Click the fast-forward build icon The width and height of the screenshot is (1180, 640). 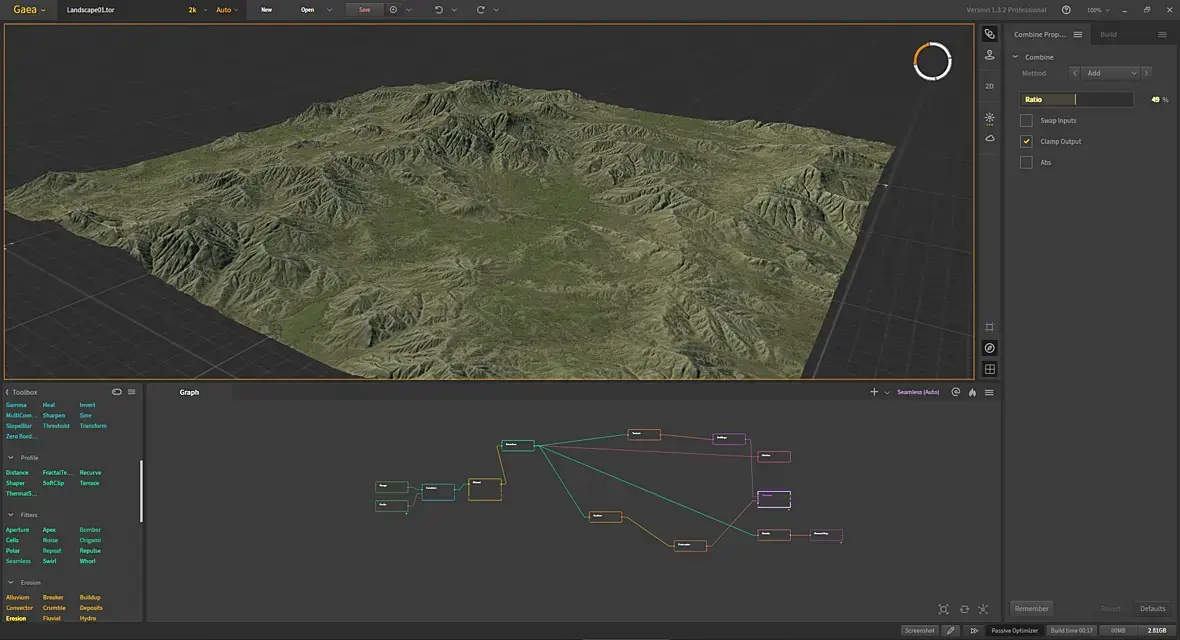pos(974,631)
